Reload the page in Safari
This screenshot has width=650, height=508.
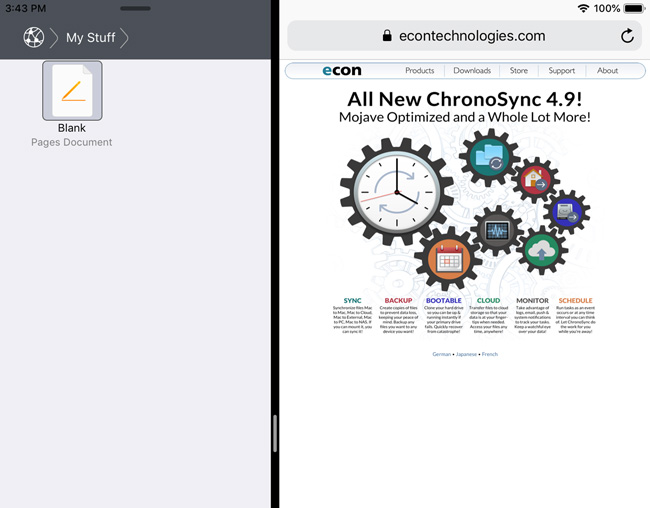coord(627,36)
